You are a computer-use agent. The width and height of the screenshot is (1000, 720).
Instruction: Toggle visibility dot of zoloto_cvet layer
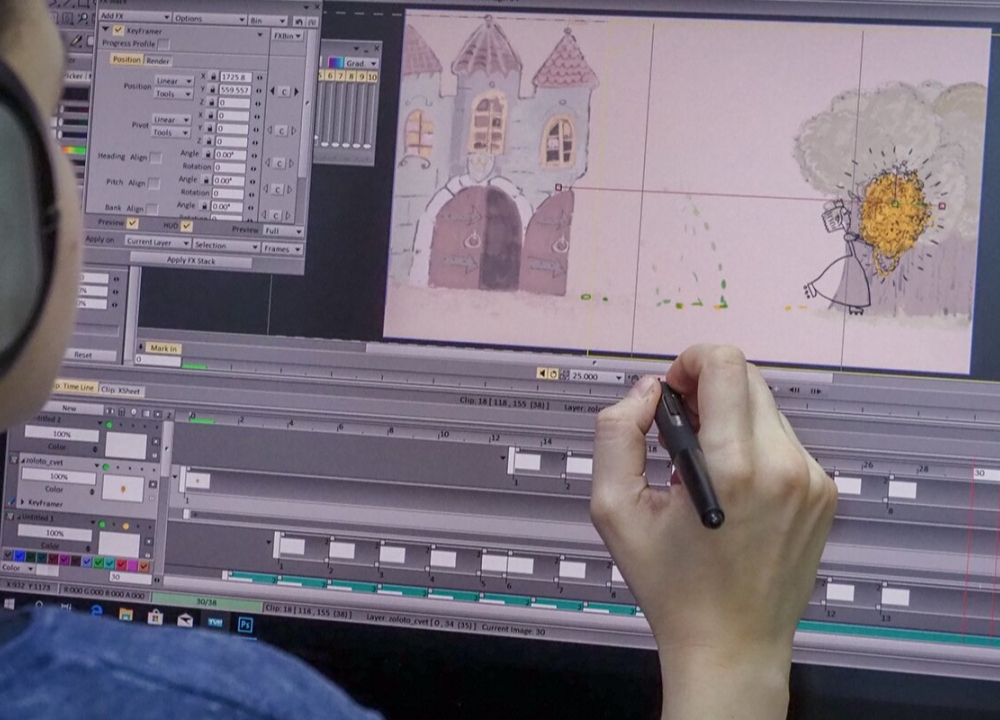click(x=107, y=467)
